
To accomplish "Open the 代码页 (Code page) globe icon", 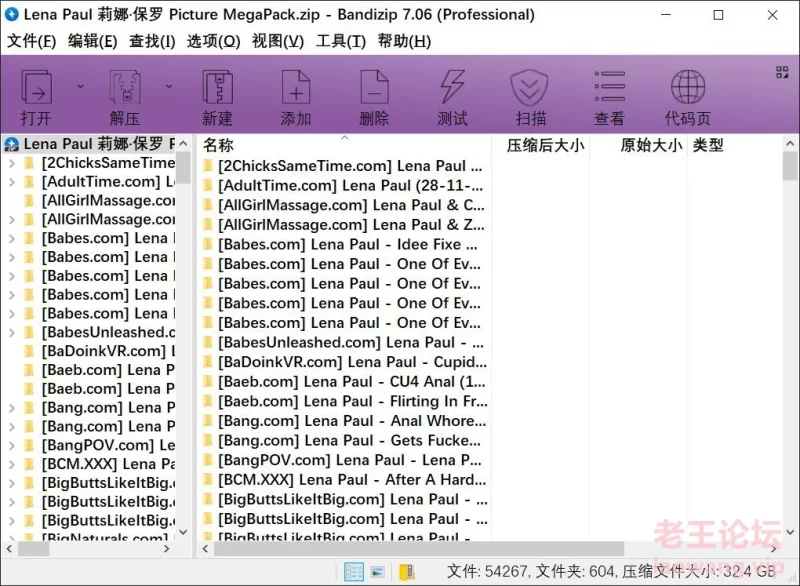I will coord(688,87).
